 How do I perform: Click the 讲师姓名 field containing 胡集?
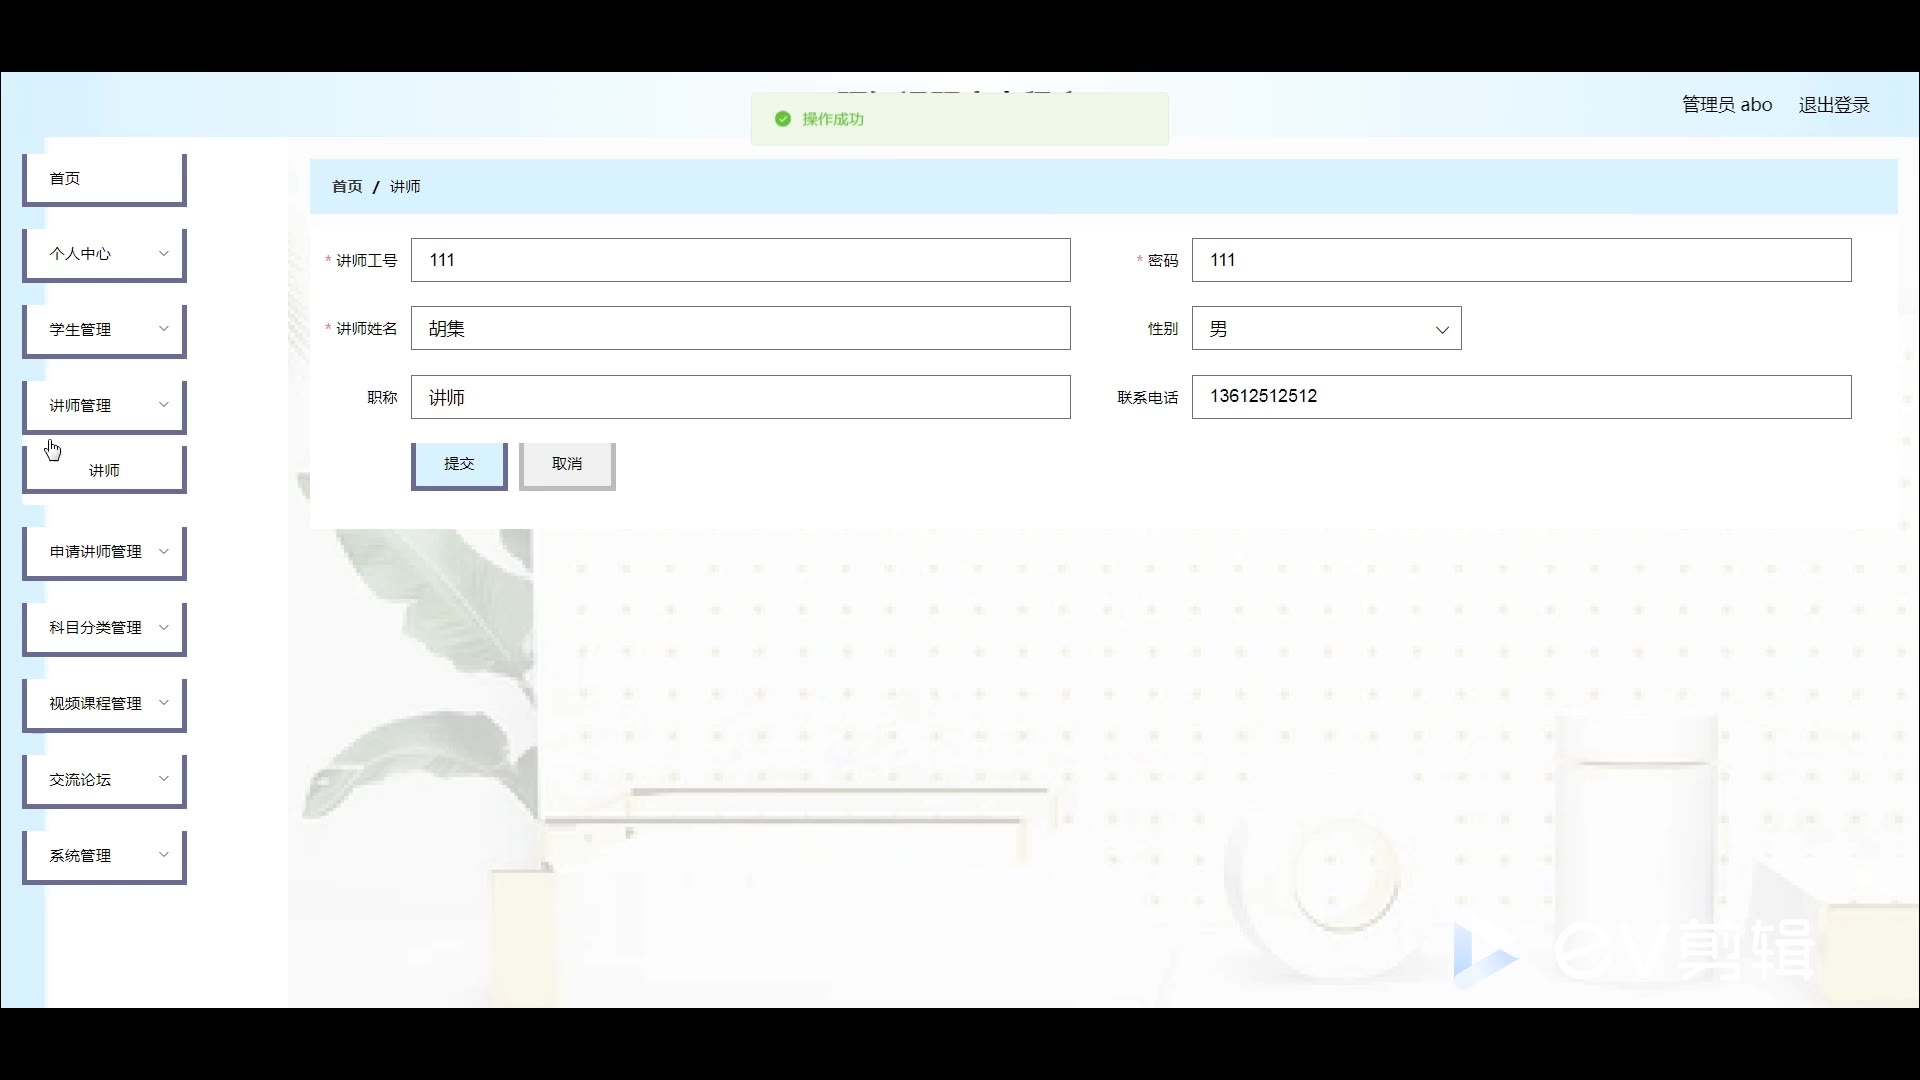[x=740, y=329]
